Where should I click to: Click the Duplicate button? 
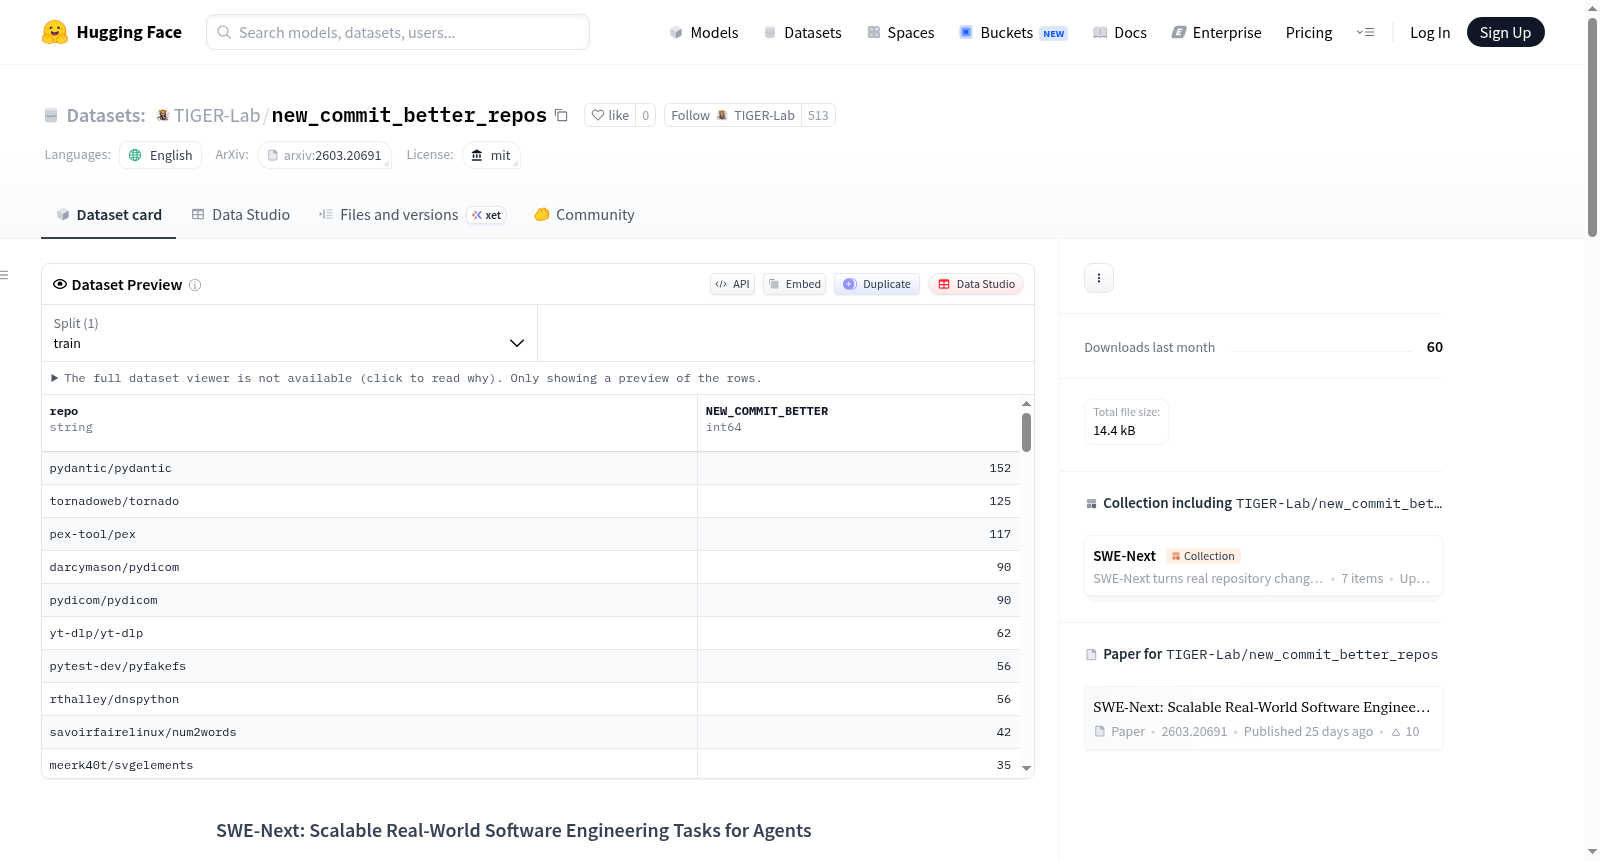coord(877,284)
